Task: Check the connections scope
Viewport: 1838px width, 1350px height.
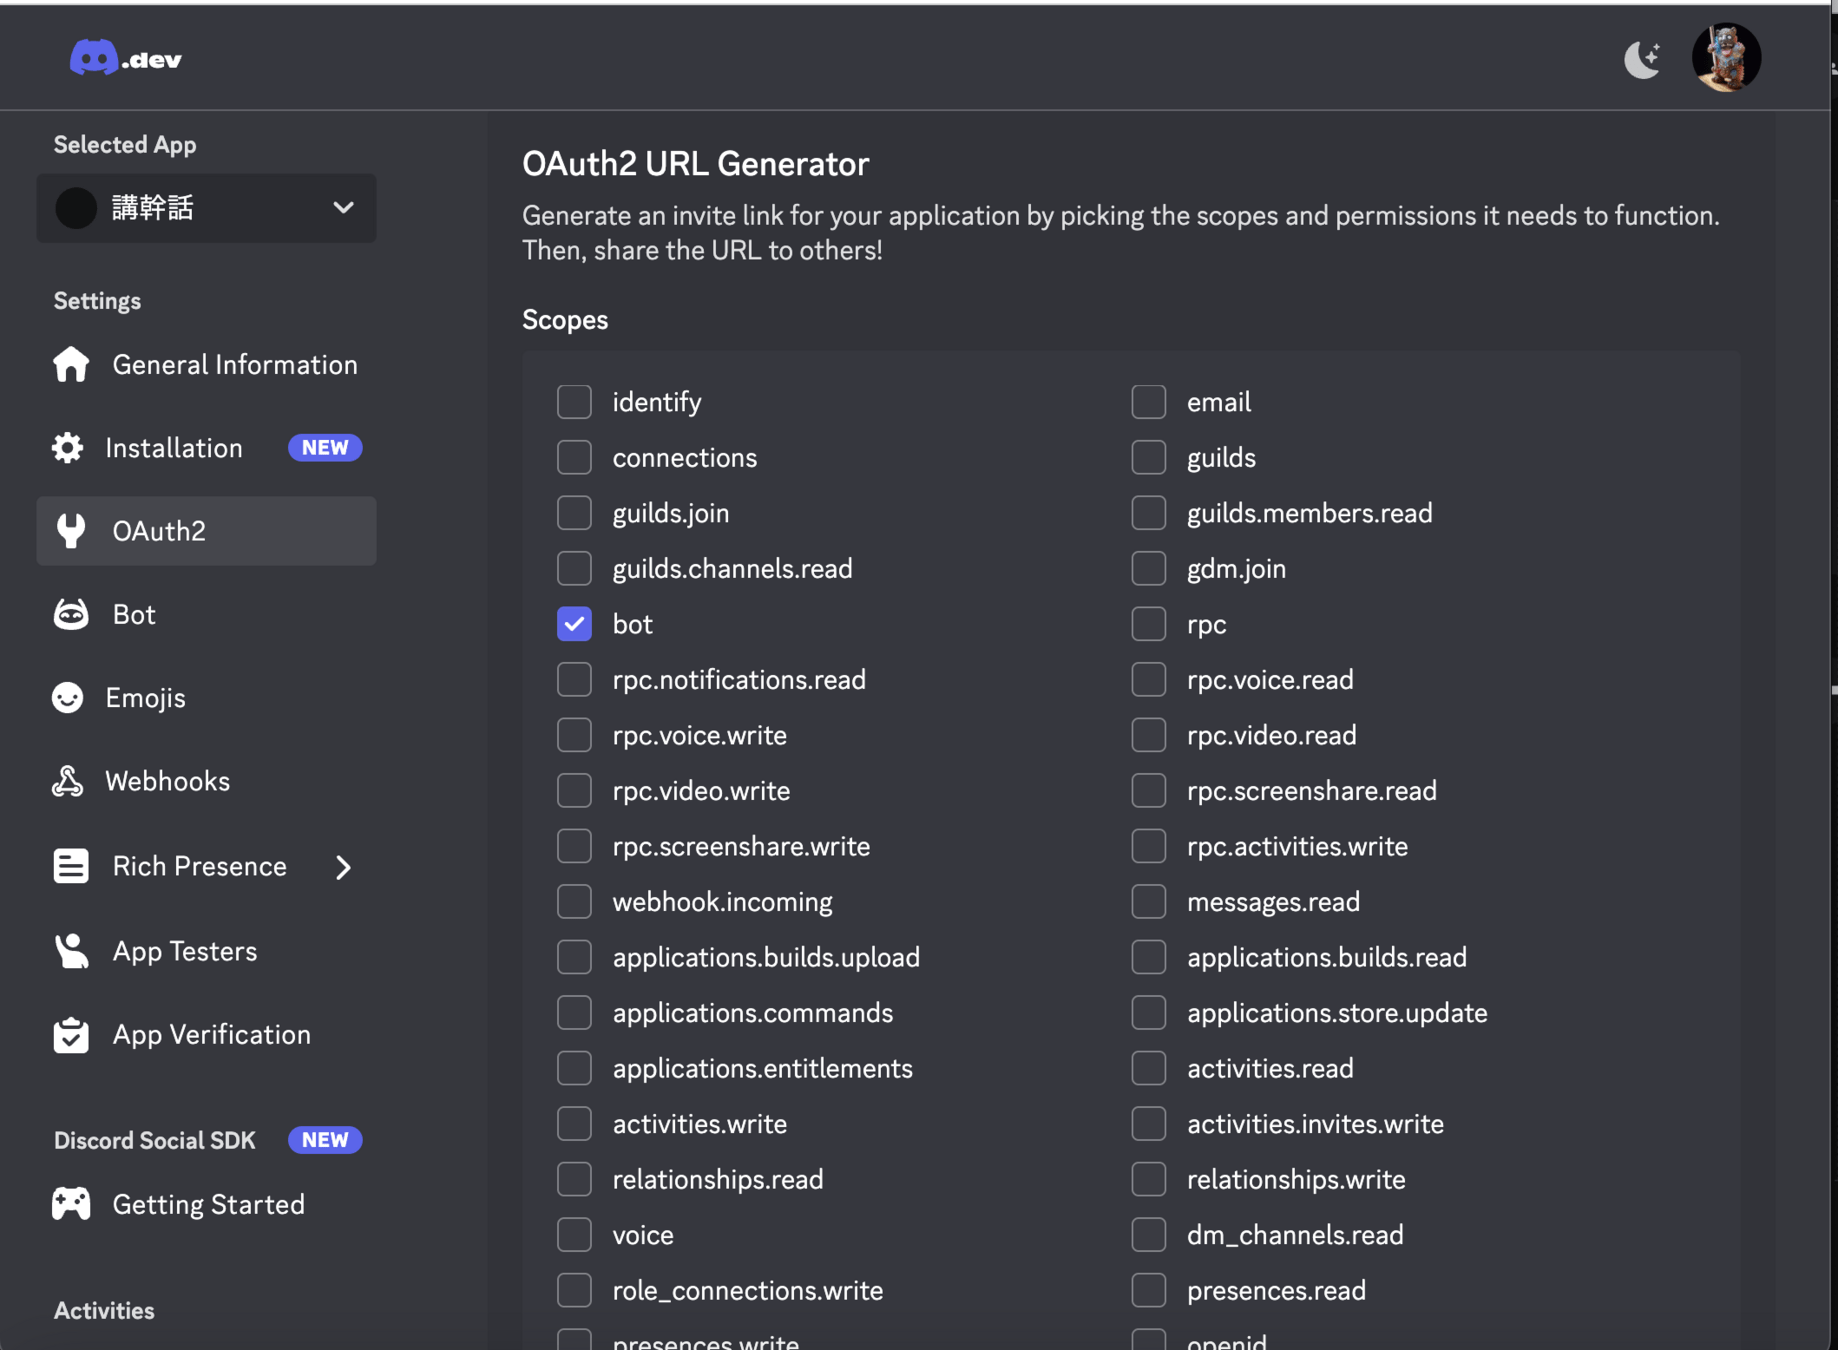Action: click(574, 457)
